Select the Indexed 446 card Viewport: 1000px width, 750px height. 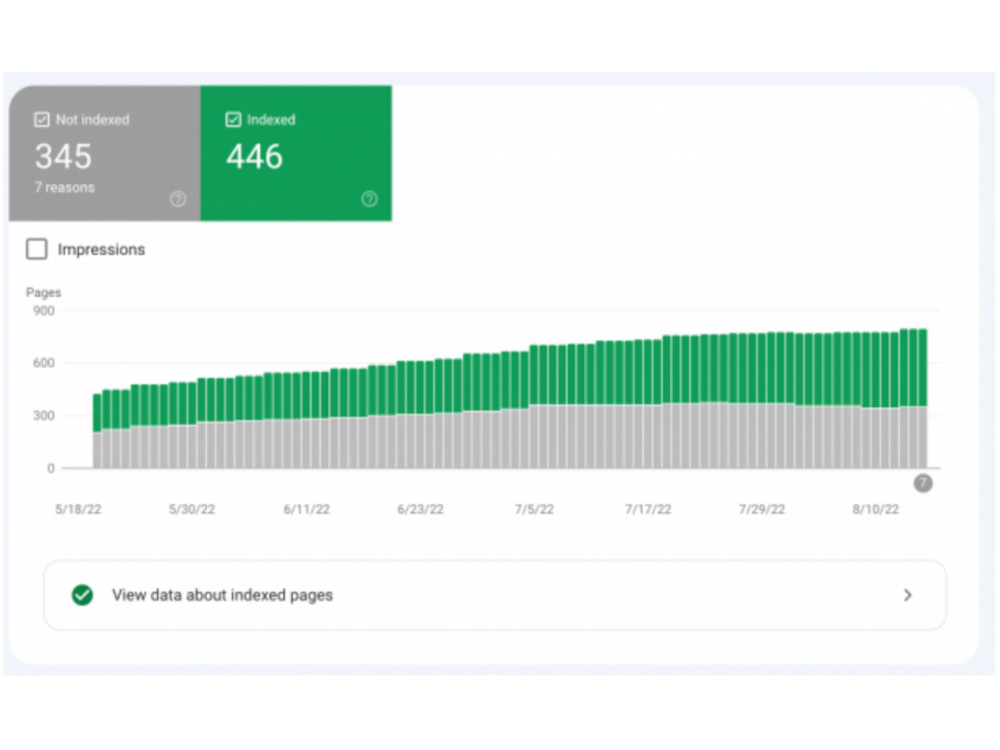click(x=296, y=153)
